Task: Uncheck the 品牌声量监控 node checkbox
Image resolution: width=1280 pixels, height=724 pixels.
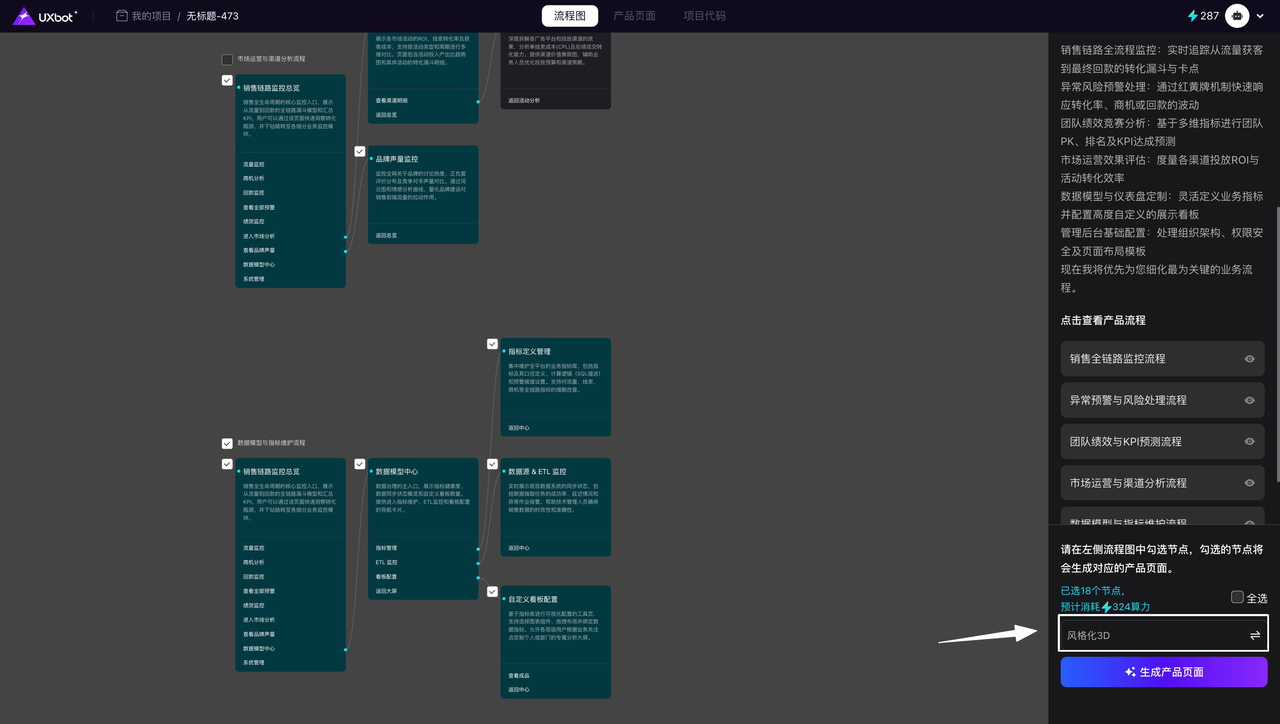Action: pyautogui.click(x=360, y=152)
